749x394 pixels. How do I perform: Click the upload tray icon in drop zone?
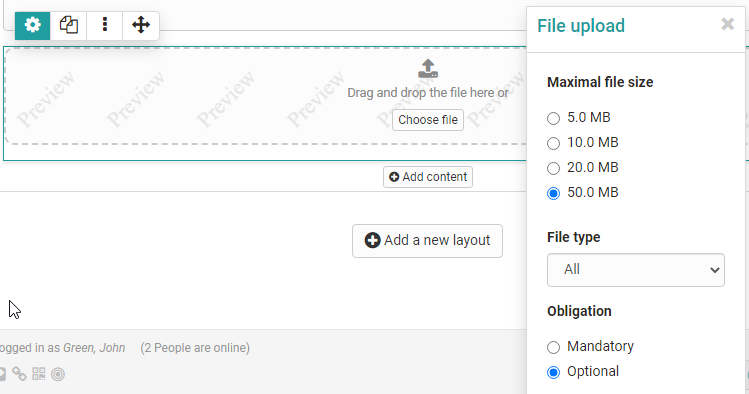428,68
